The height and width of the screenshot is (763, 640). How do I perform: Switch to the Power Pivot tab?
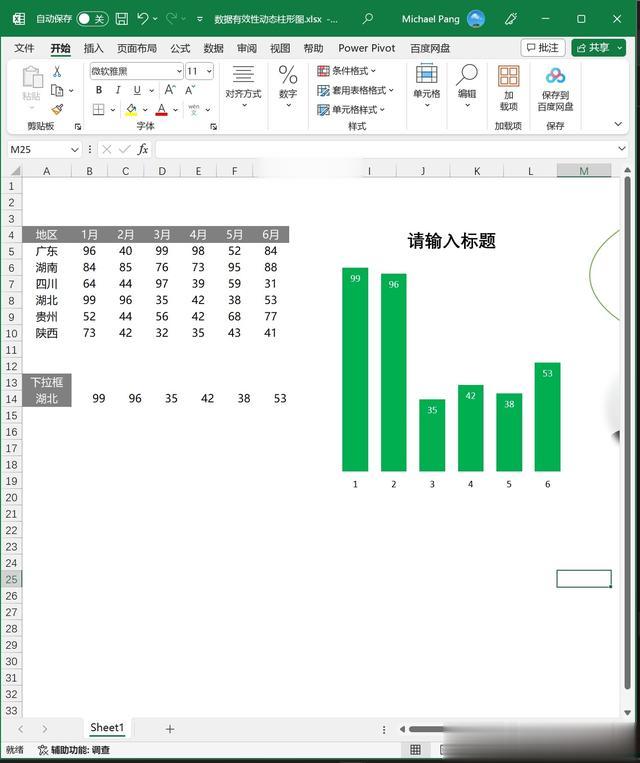click(x=366, y=48)
